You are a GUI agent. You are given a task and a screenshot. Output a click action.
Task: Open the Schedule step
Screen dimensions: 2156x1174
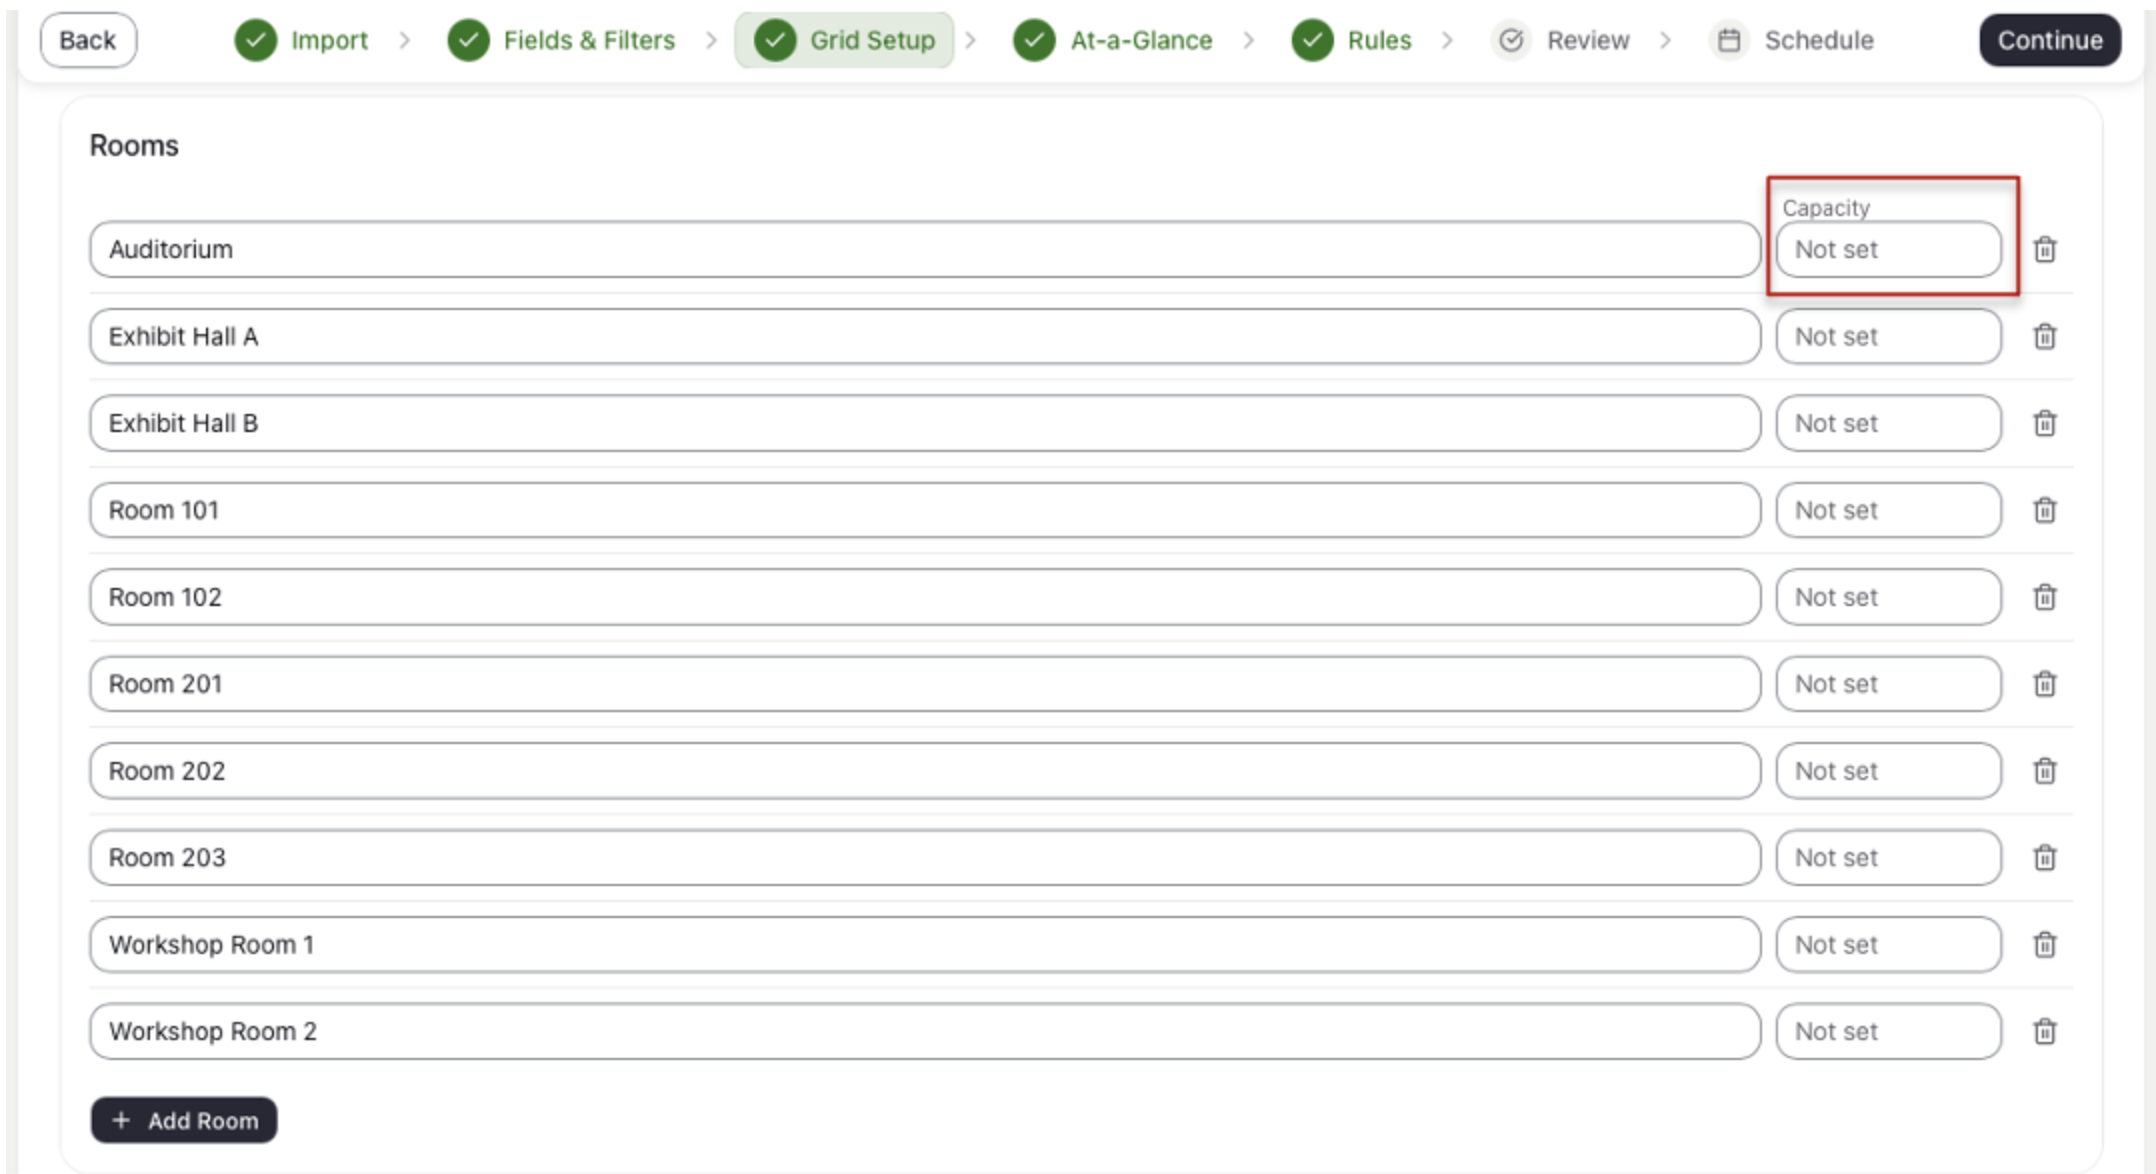tap(1793, 40)
